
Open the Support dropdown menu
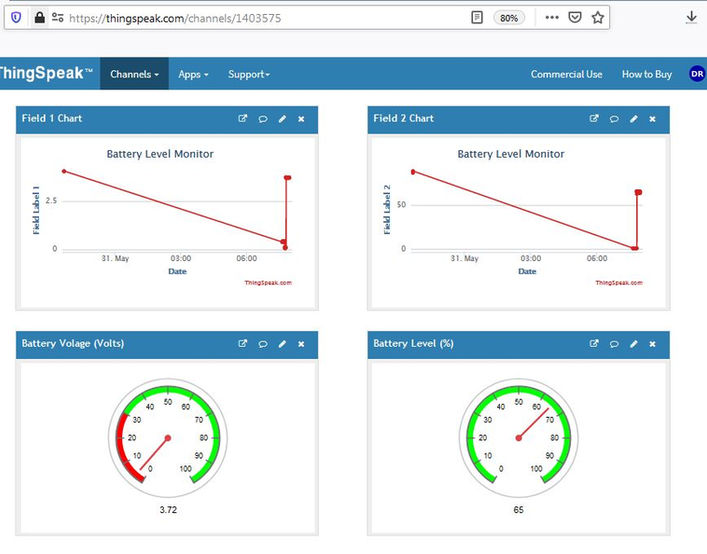pos(248,74)
